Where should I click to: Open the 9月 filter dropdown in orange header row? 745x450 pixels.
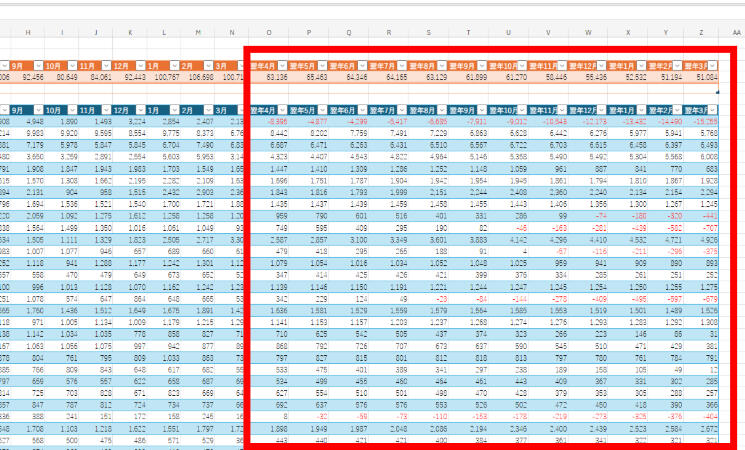click(x=38, y=66)
